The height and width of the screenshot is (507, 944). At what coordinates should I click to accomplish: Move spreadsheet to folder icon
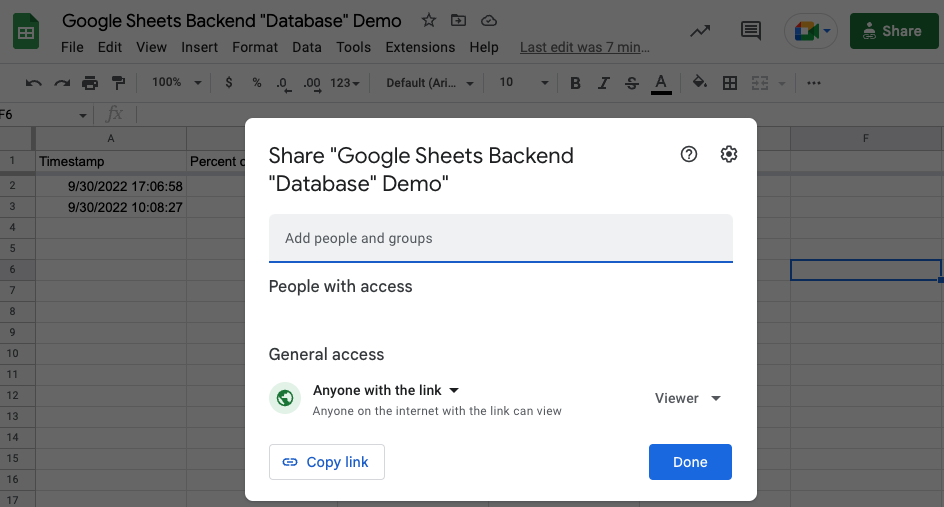pos(458,20)
